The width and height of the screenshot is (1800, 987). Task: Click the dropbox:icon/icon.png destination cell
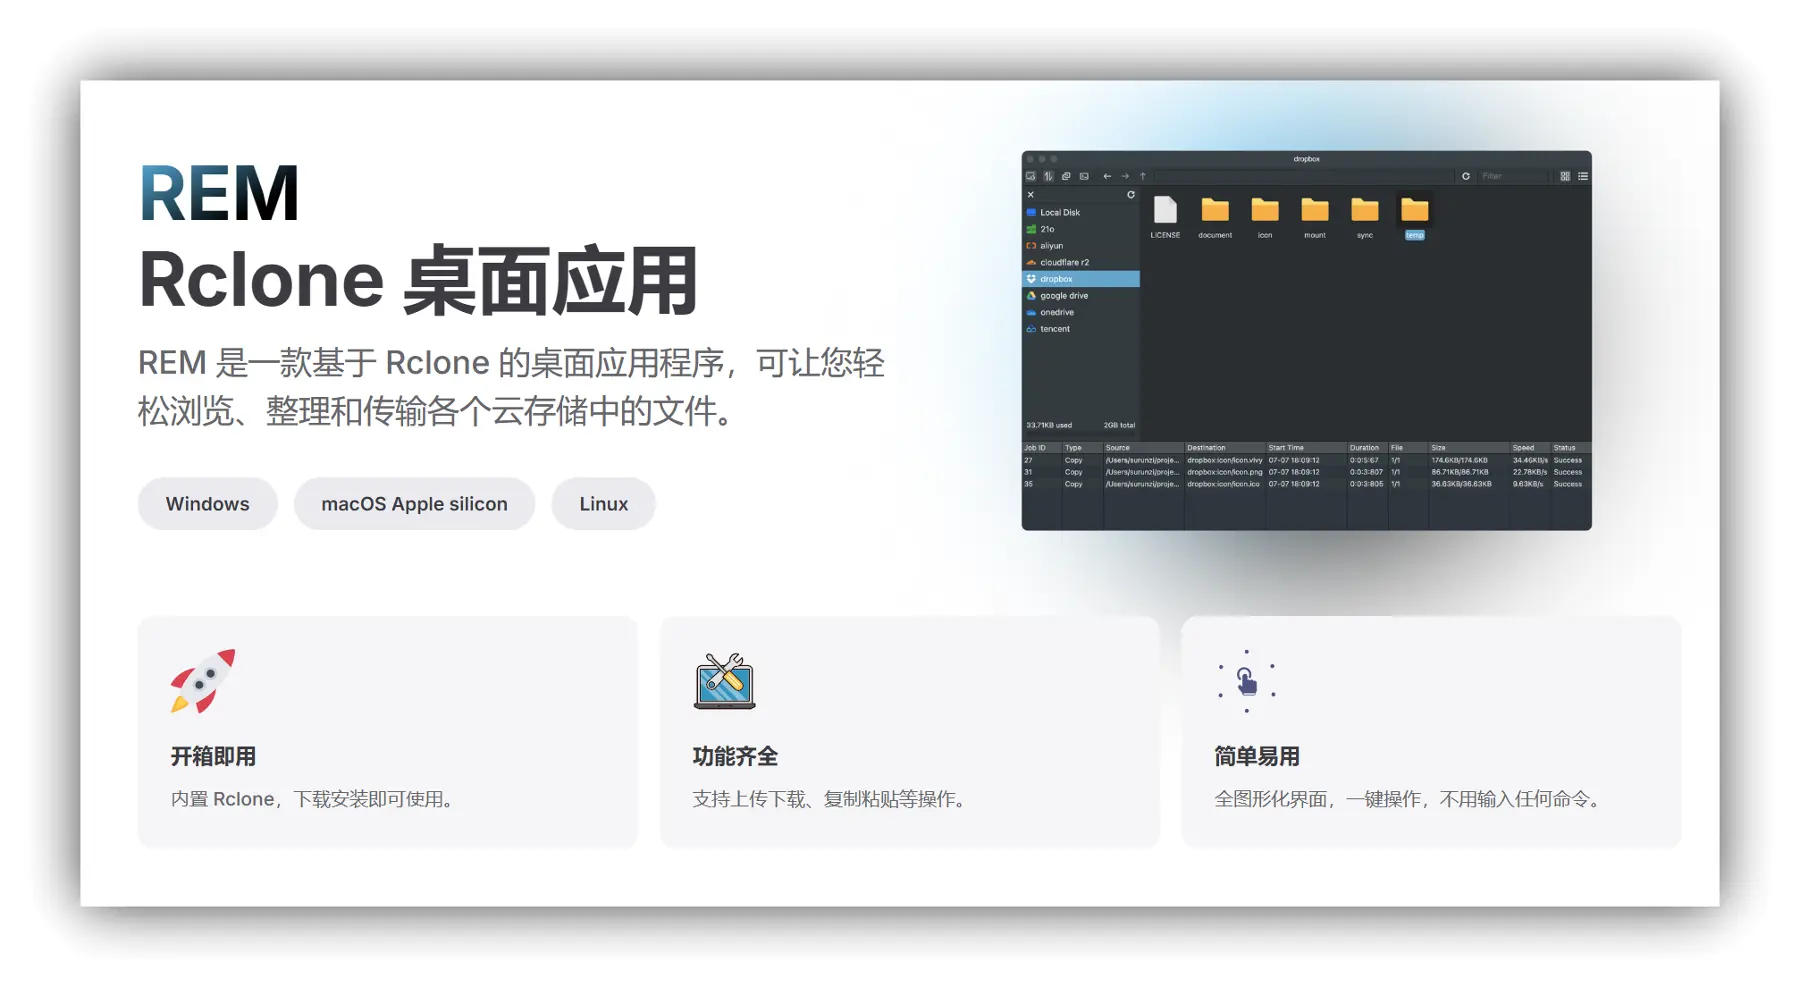click(1225, 472)
